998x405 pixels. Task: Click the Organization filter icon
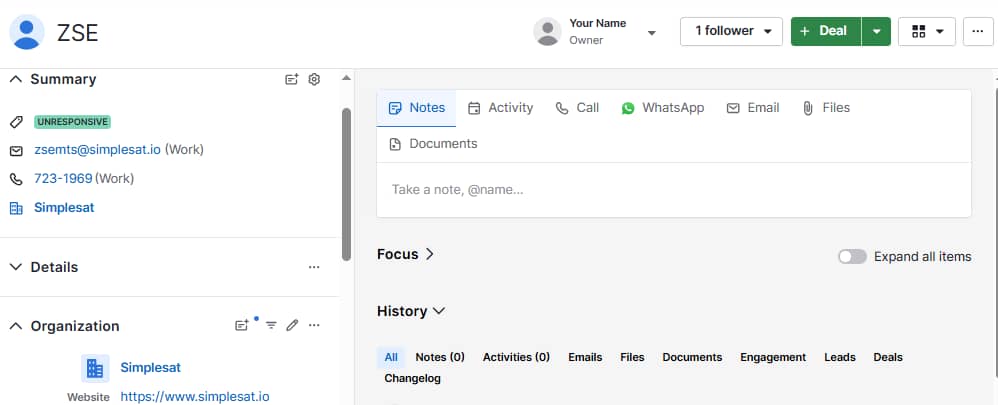point(271,325)
